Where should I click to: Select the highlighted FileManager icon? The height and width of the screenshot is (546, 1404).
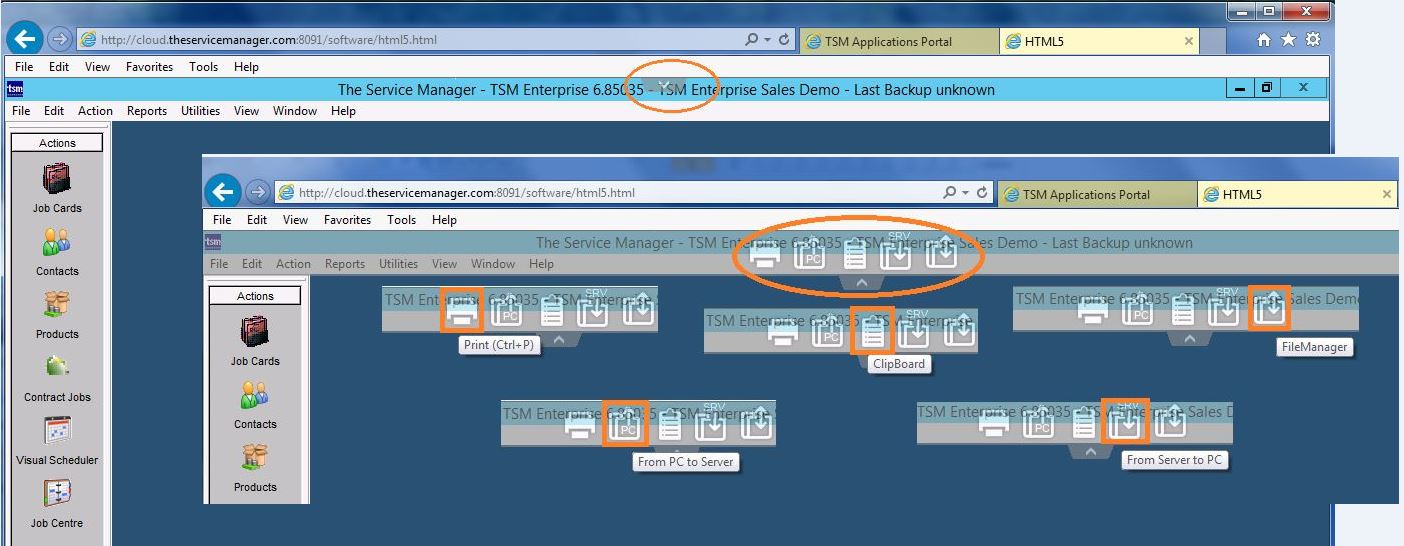(1269, 308)
